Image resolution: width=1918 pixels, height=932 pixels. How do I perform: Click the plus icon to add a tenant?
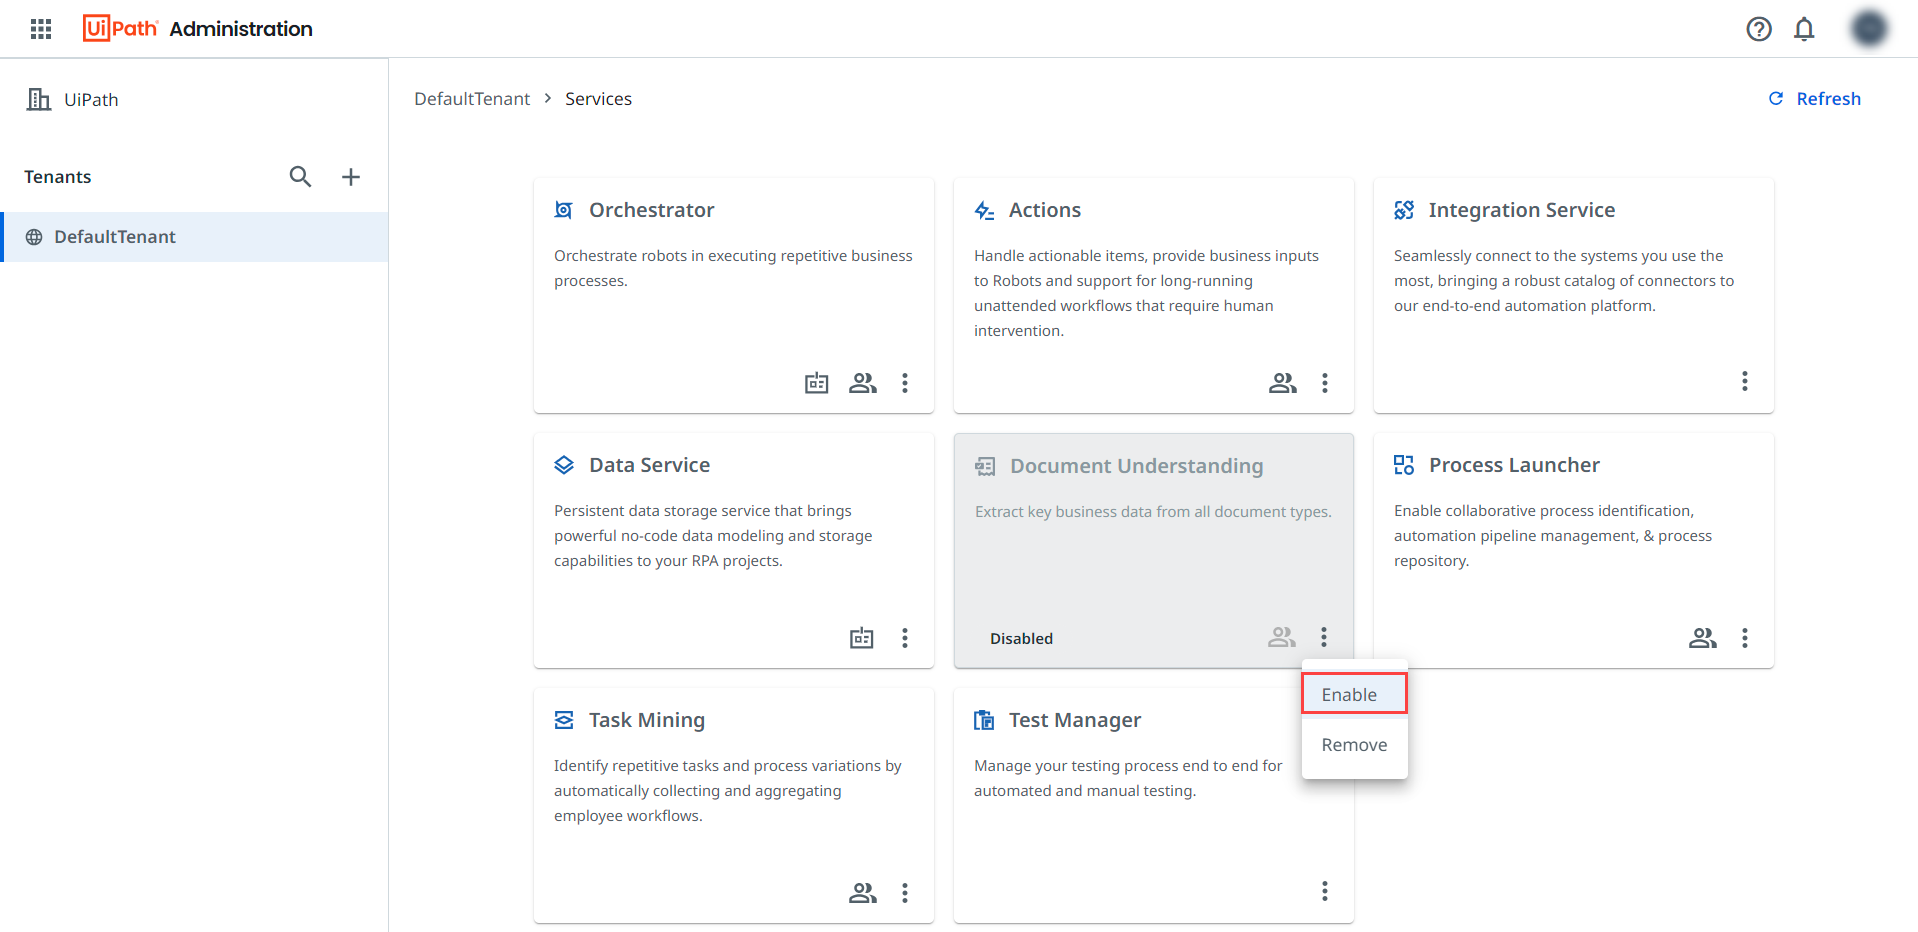click(351, 176)
